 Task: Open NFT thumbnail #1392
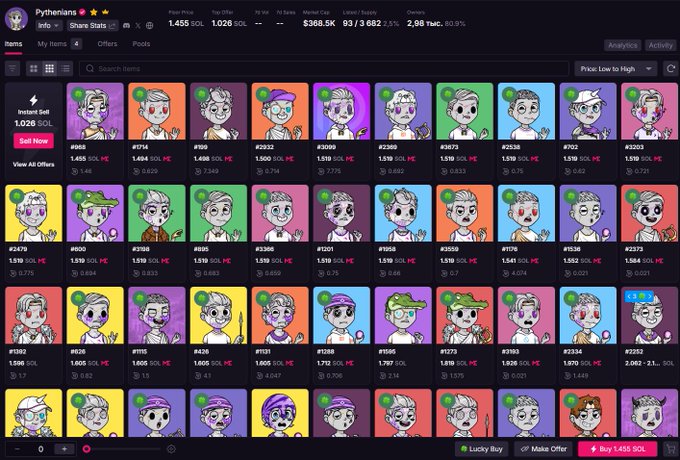[x=33, y=315]
